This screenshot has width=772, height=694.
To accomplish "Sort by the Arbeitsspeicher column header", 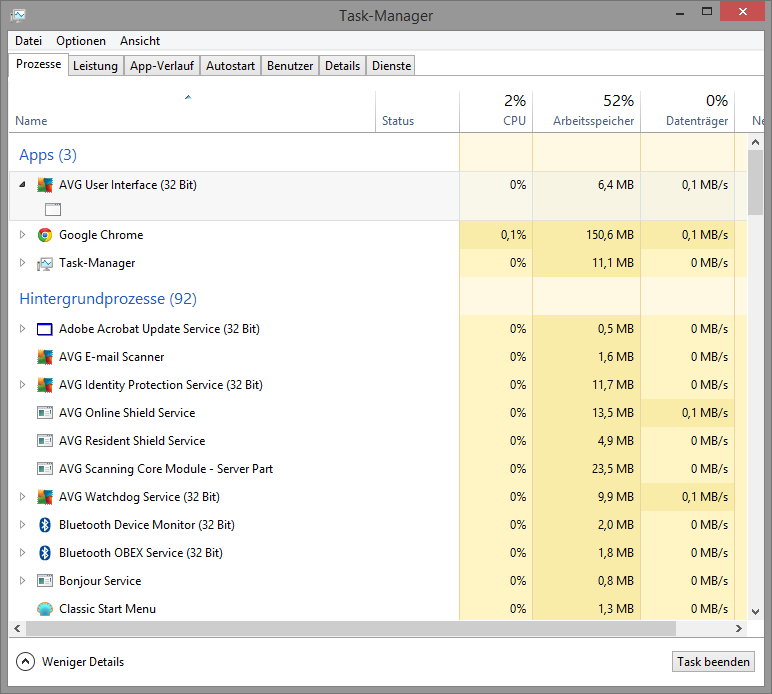I will click(587, 112).
